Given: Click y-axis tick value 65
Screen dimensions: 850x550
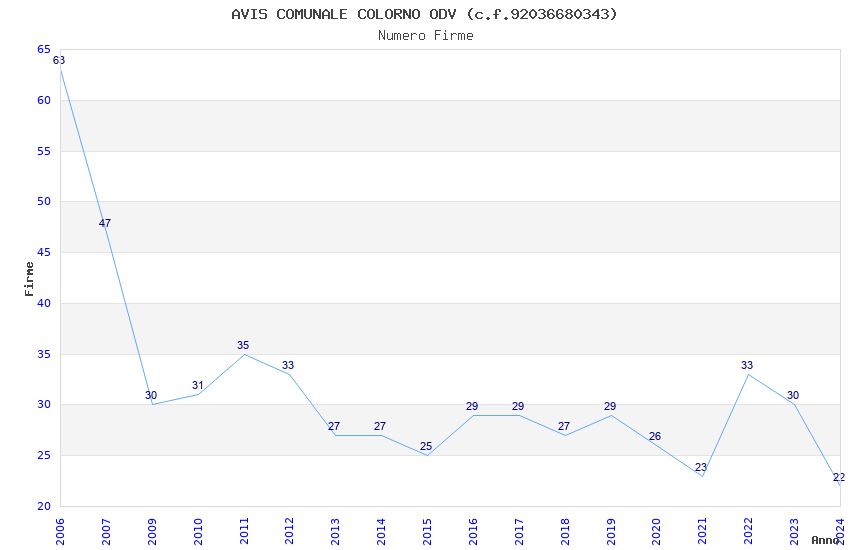Looking at the screenshot, I should click(x=44, y=49).
